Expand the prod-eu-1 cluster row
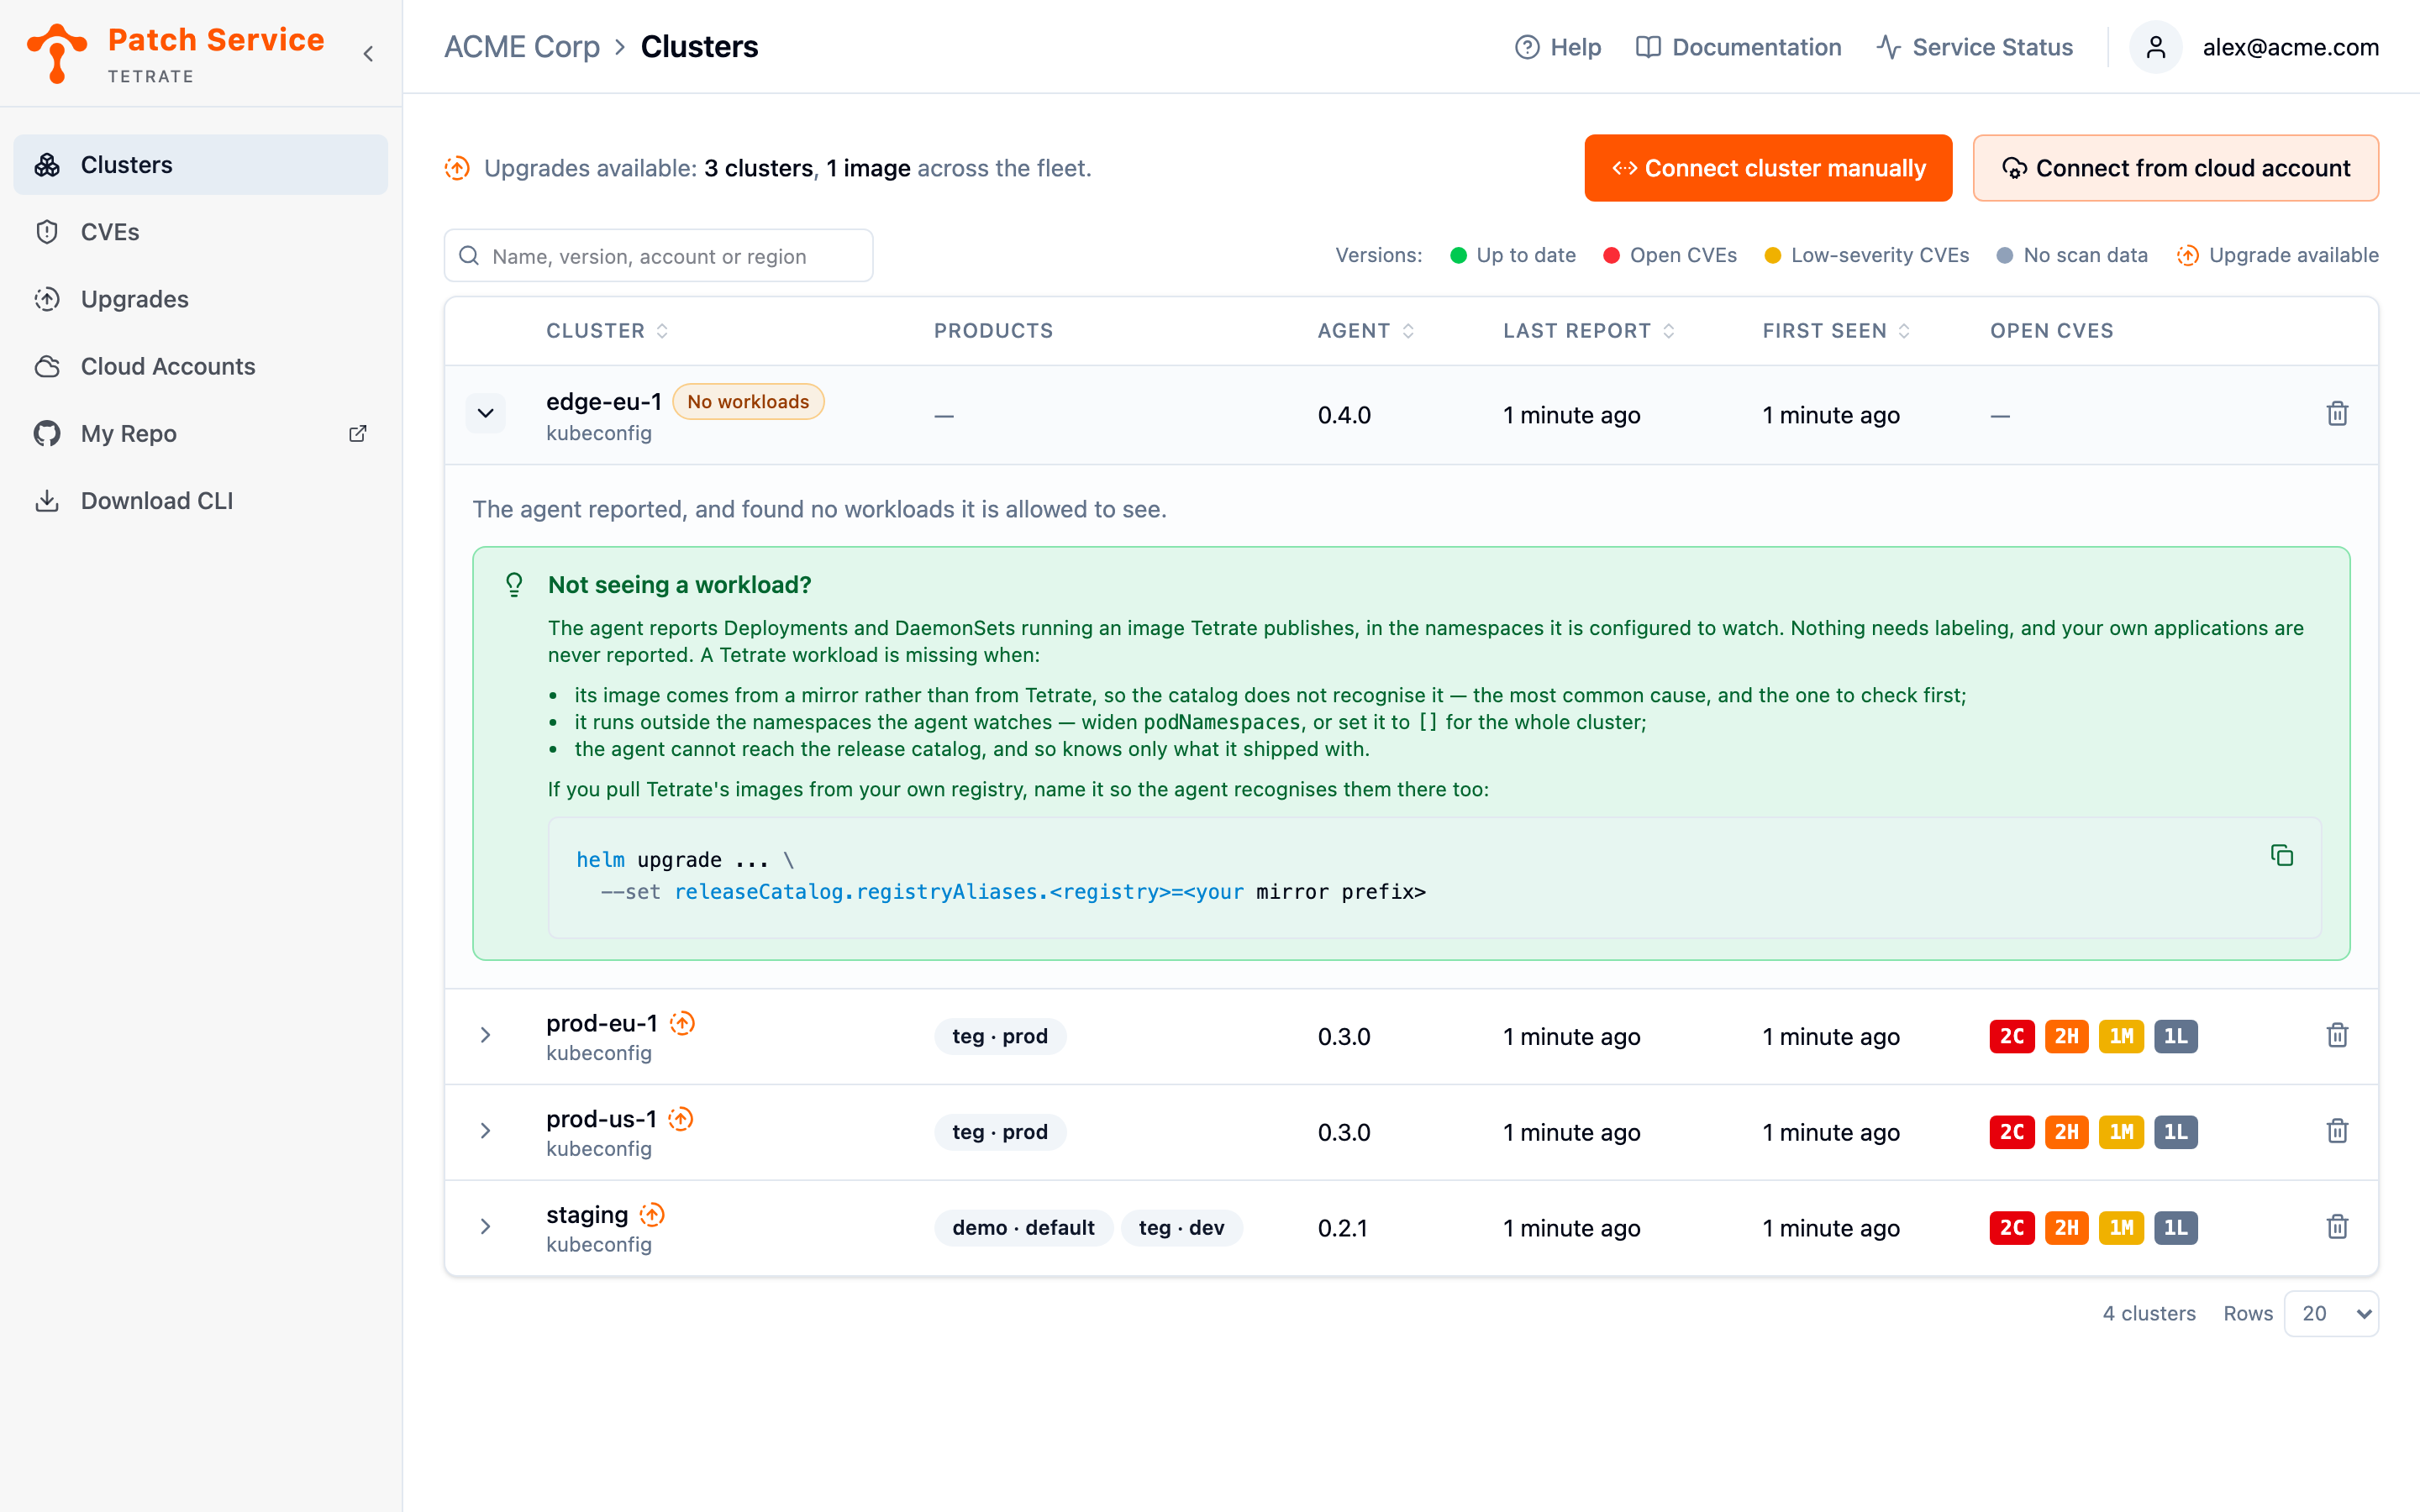 pyautogui.click(x=485, y=1035)
